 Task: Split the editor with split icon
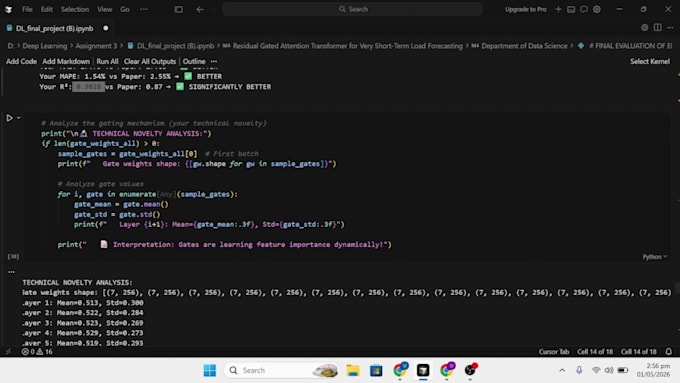(x=657, y=28)
